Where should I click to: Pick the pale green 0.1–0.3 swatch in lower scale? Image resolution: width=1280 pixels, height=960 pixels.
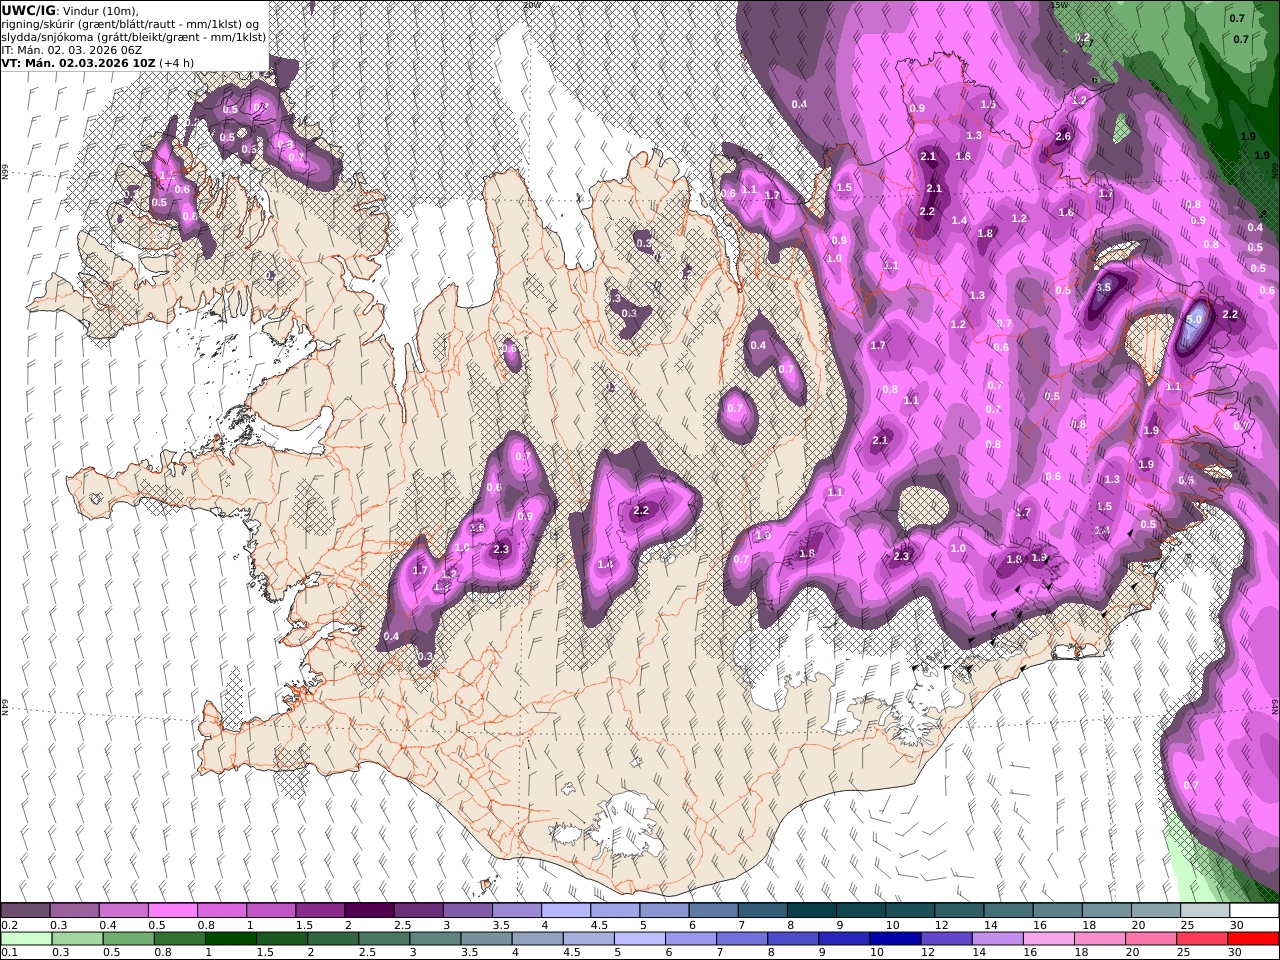click(x=27, y=939)
